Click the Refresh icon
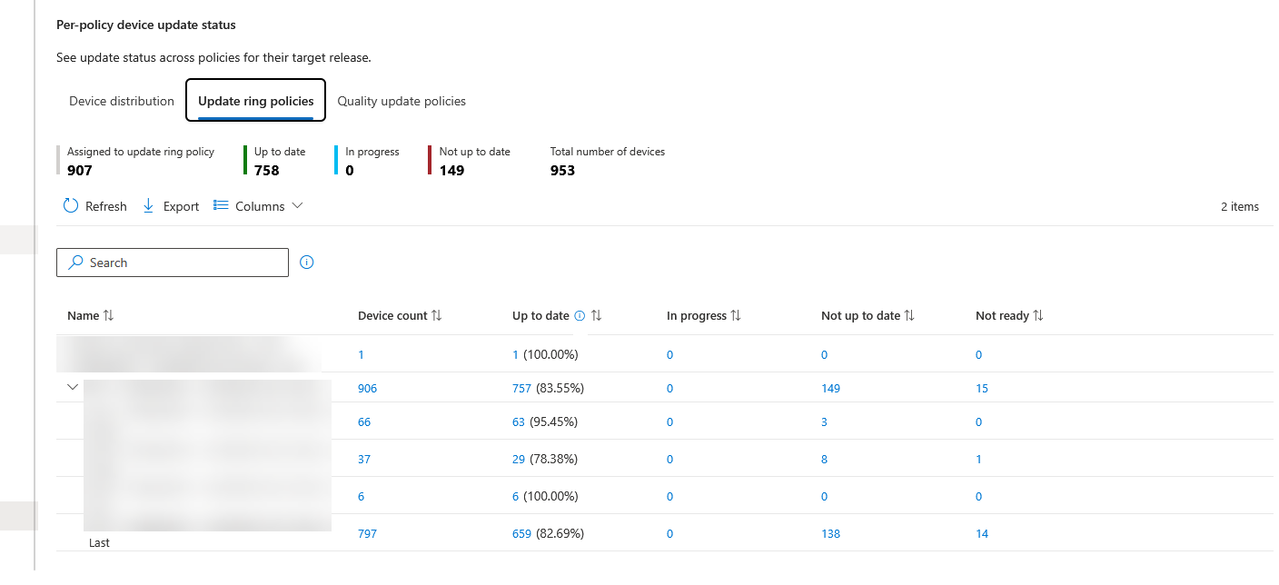The image size is (1279, 585). click(70, 206)
